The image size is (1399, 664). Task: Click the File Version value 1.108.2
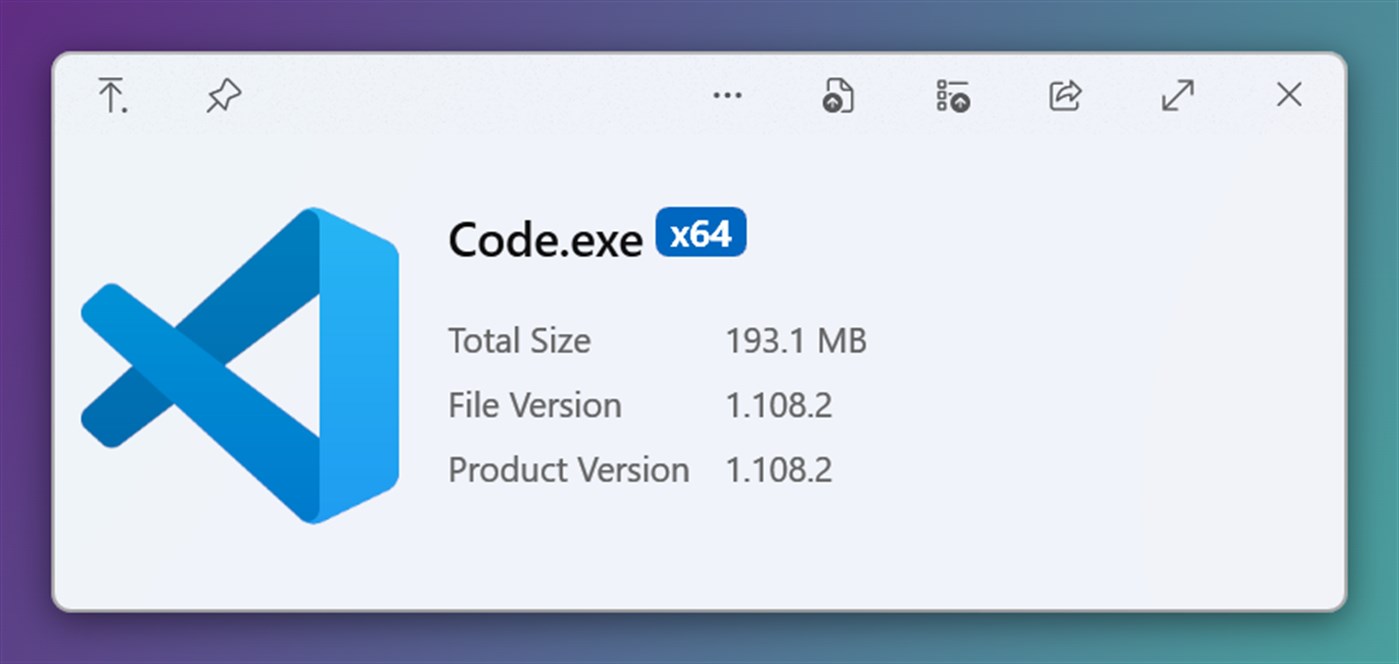(x=779, y=406)
